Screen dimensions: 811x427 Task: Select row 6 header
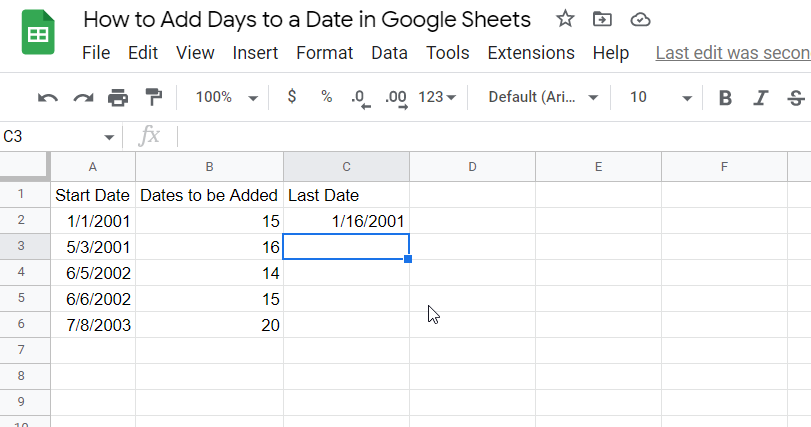25,325
